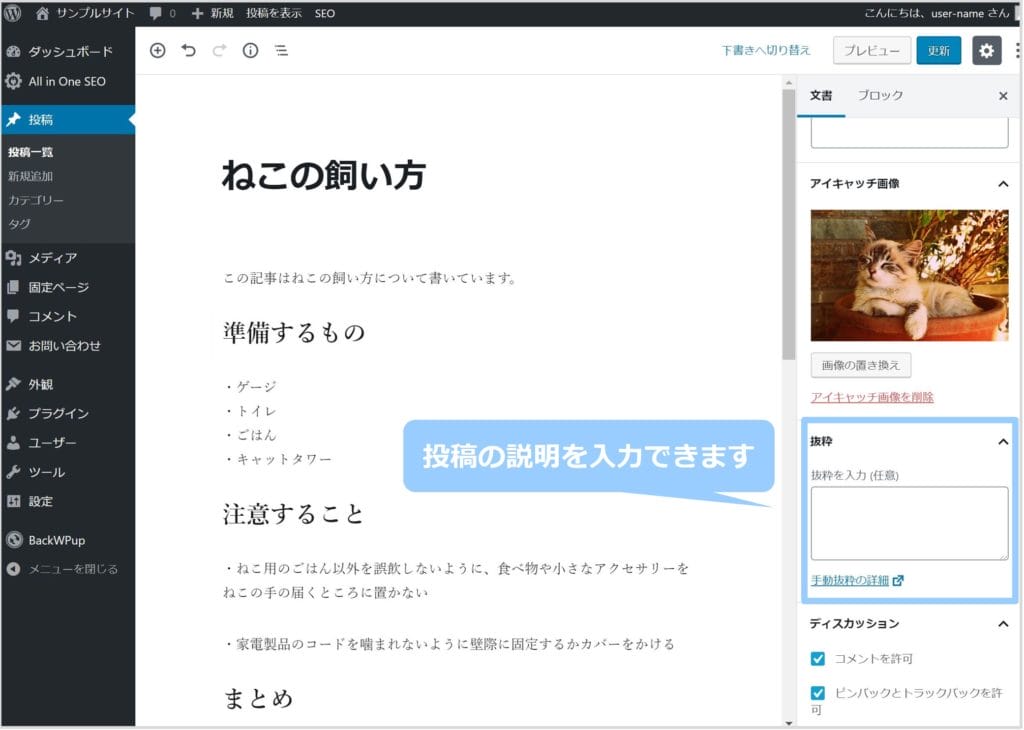Close the settings sidebar with X
Viewport: 1024px width, 730px height.
(x=1003, y=96)
